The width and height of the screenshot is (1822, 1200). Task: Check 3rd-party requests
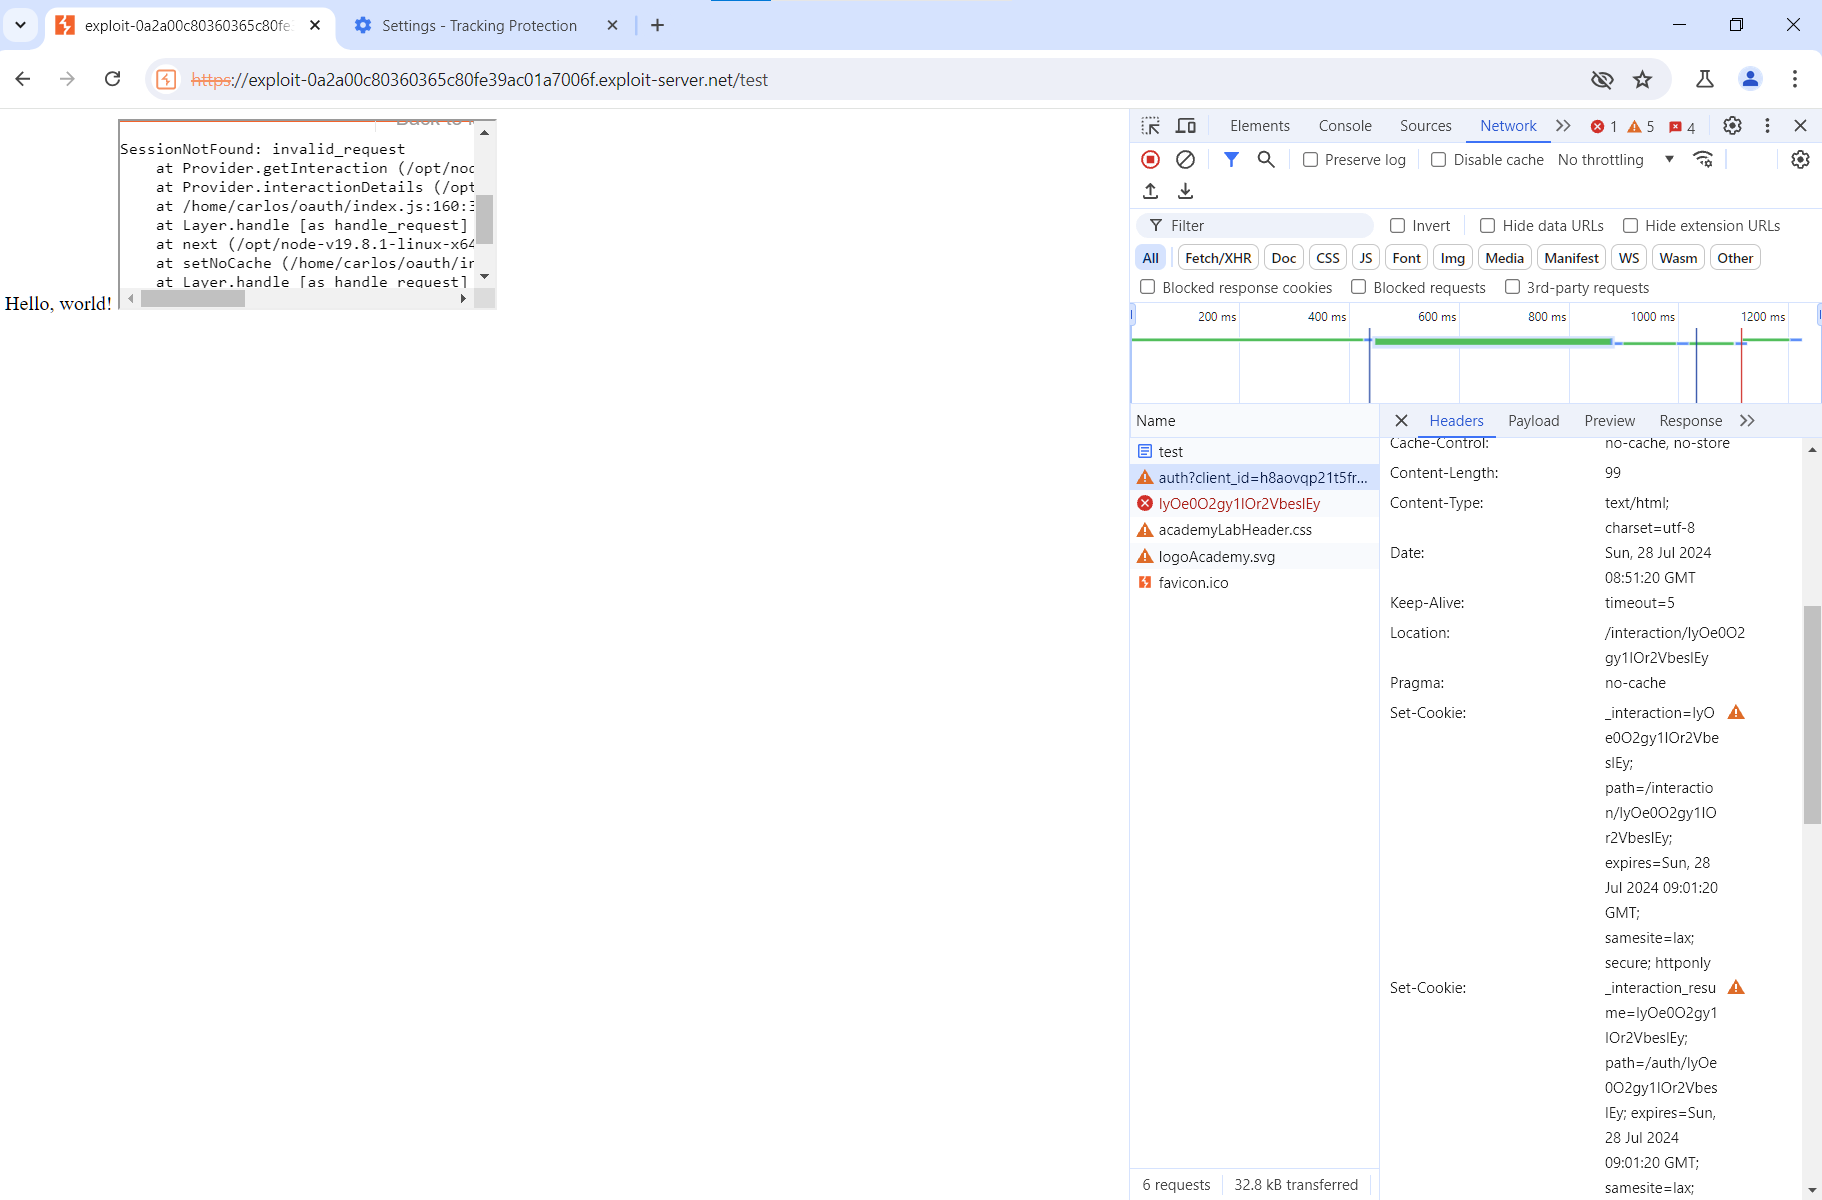pyautogui.click(x=1513, y=288)
